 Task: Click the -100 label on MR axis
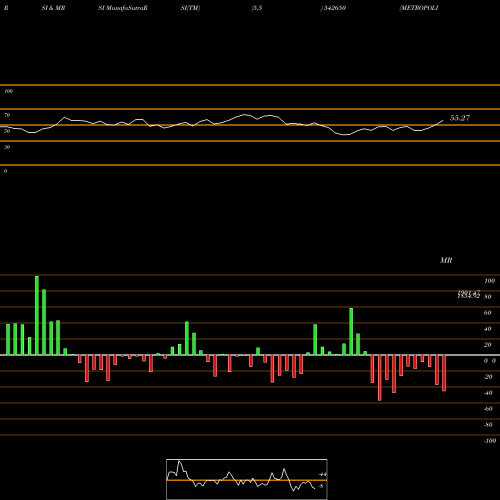tap(490, 441)
